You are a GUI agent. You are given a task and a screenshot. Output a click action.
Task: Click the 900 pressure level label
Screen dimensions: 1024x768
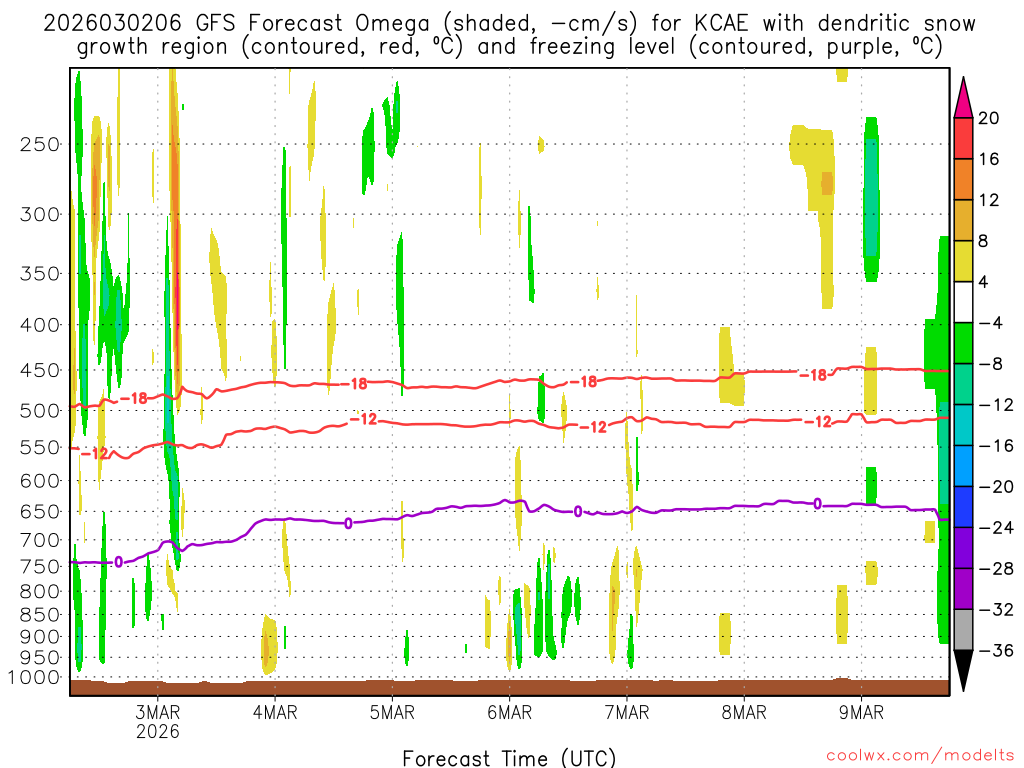(x=40, y=637)
